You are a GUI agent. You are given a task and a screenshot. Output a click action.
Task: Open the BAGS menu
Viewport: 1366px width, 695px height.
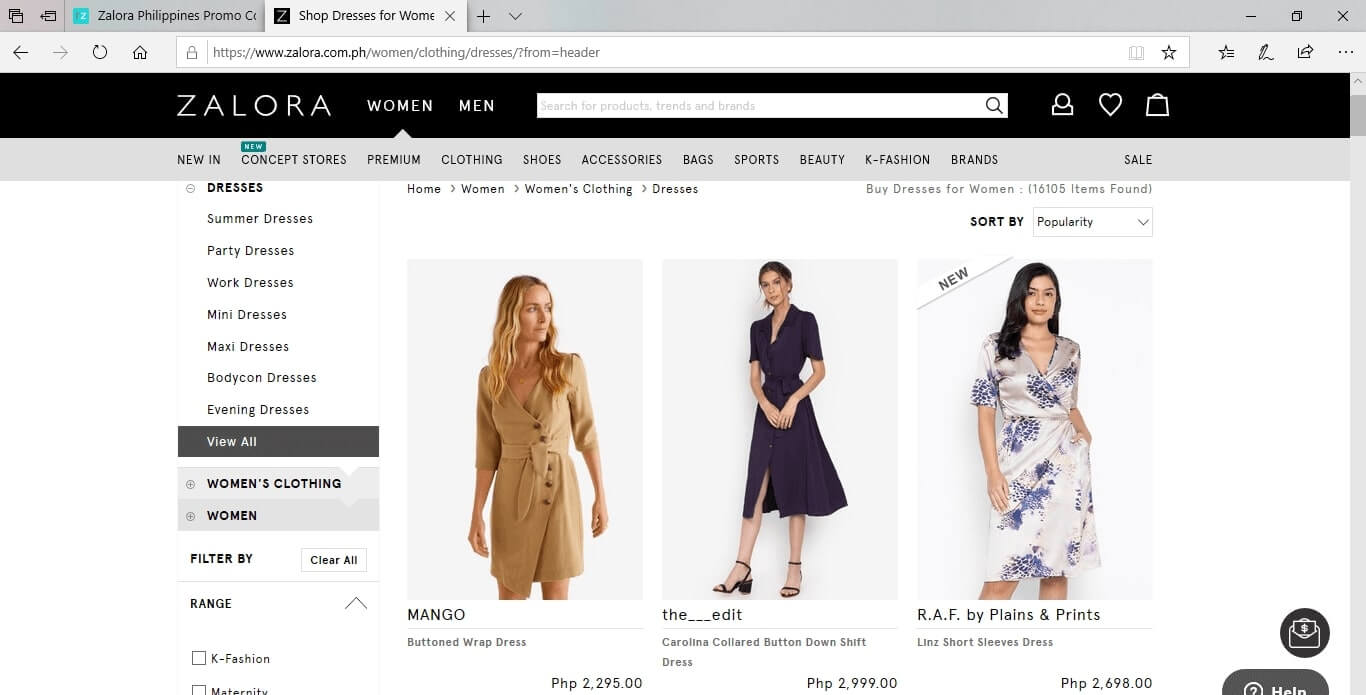pyautogui.click(x=698, y=159)
